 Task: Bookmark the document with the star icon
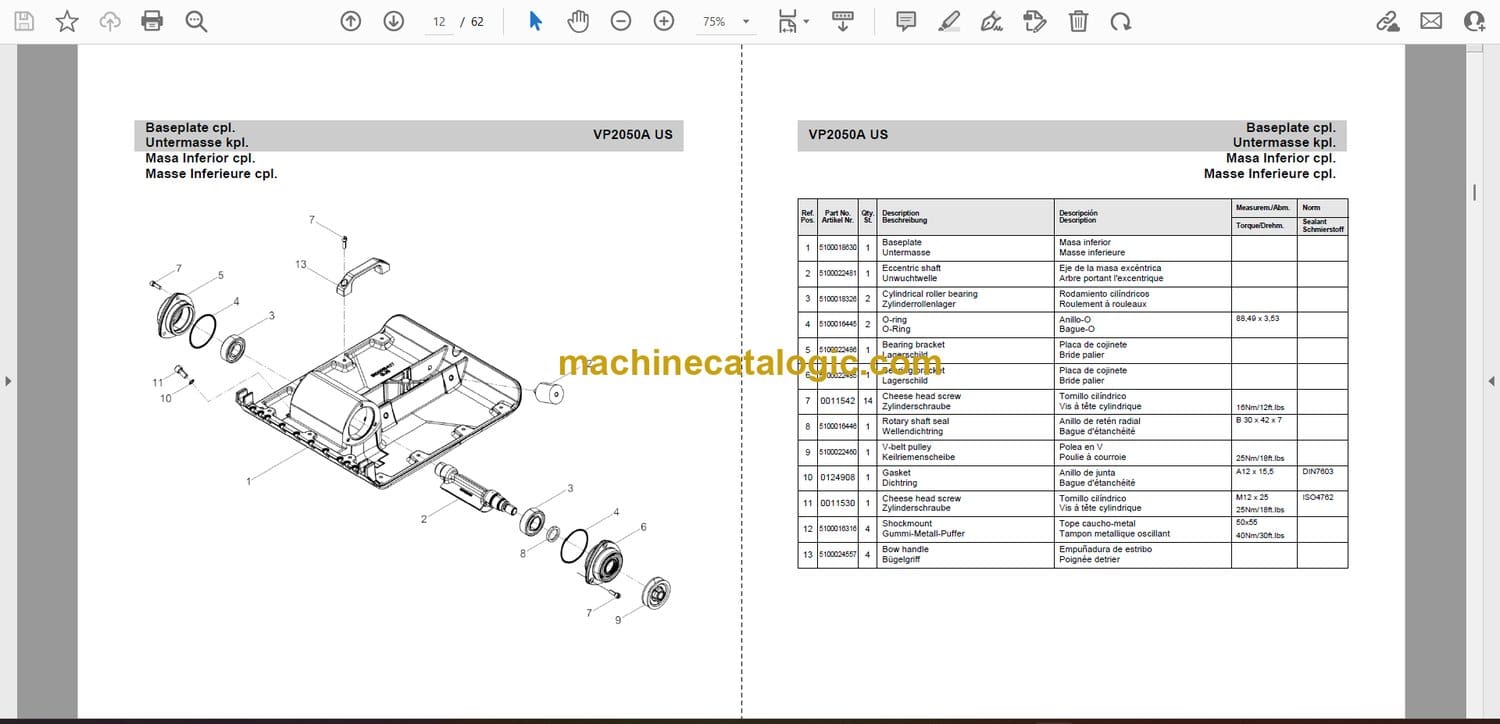pyautogui.click(x=67, y=21)
